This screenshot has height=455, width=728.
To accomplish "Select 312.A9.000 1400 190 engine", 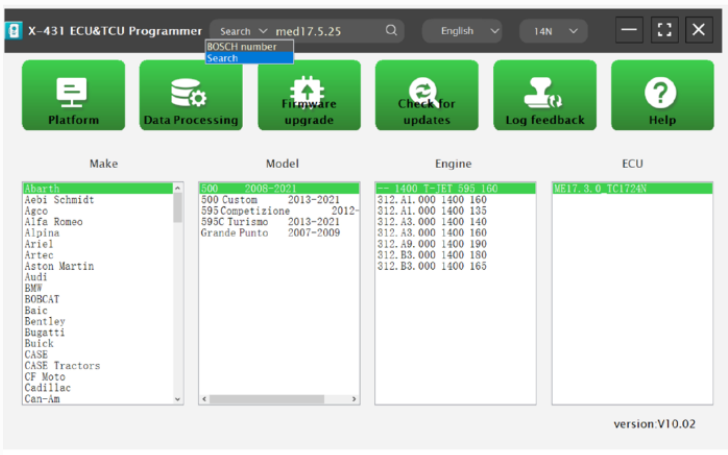I will pyautogui.click(x=431, y=244).
